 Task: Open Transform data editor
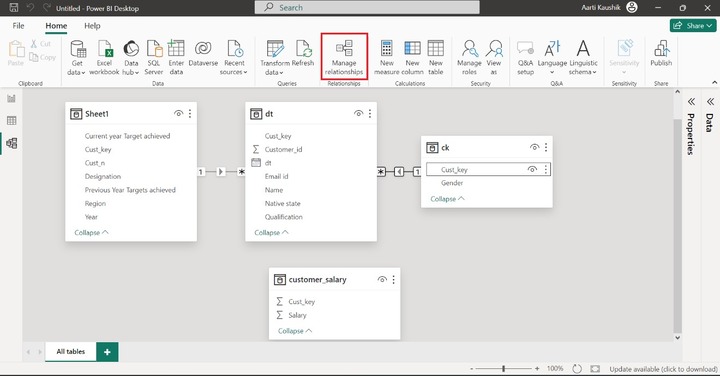click(x=275, y=58)
